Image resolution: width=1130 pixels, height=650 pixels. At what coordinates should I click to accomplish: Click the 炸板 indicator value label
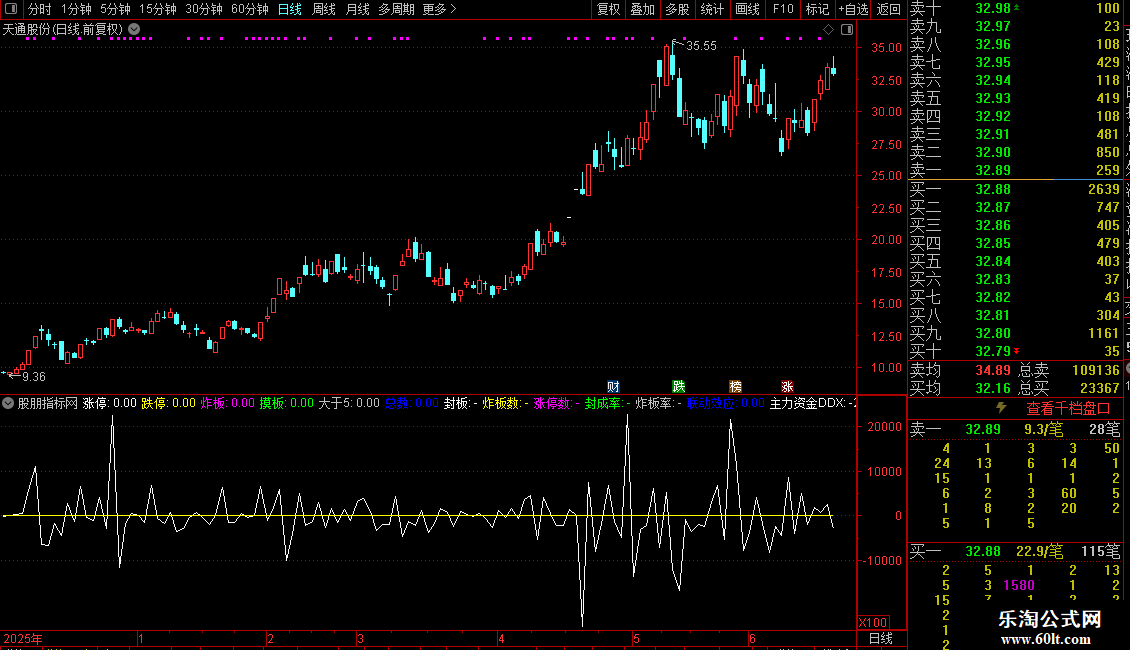pos(227,403)
